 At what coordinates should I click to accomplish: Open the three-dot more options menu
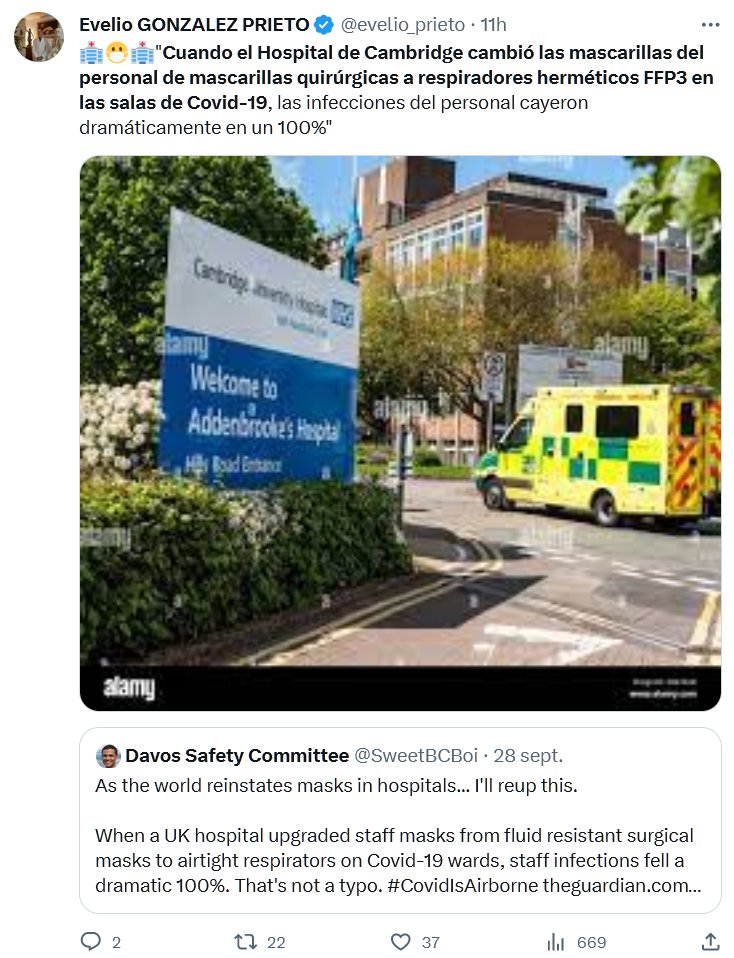(710, 24)
